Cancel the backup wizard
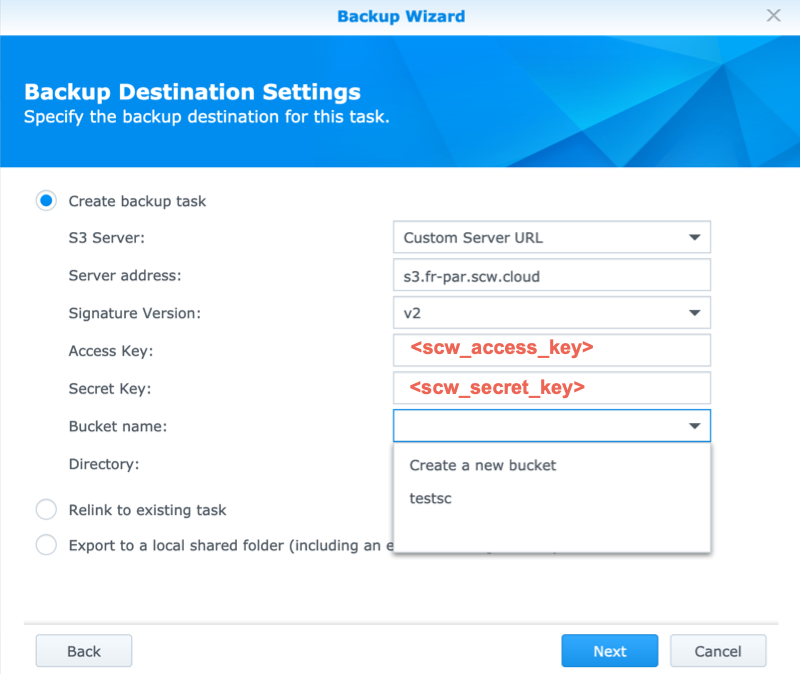The image size is (800, 674). pyautogui.click(x=718, y=651)
